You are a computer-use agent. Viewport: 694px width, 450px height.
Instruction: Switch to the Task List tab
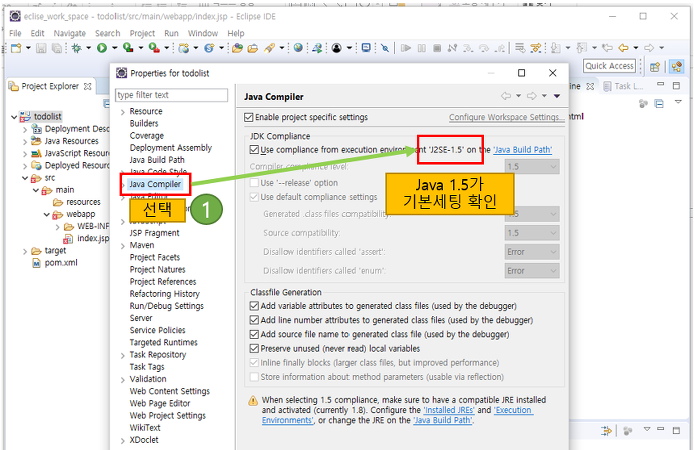(x=624, y=86)
